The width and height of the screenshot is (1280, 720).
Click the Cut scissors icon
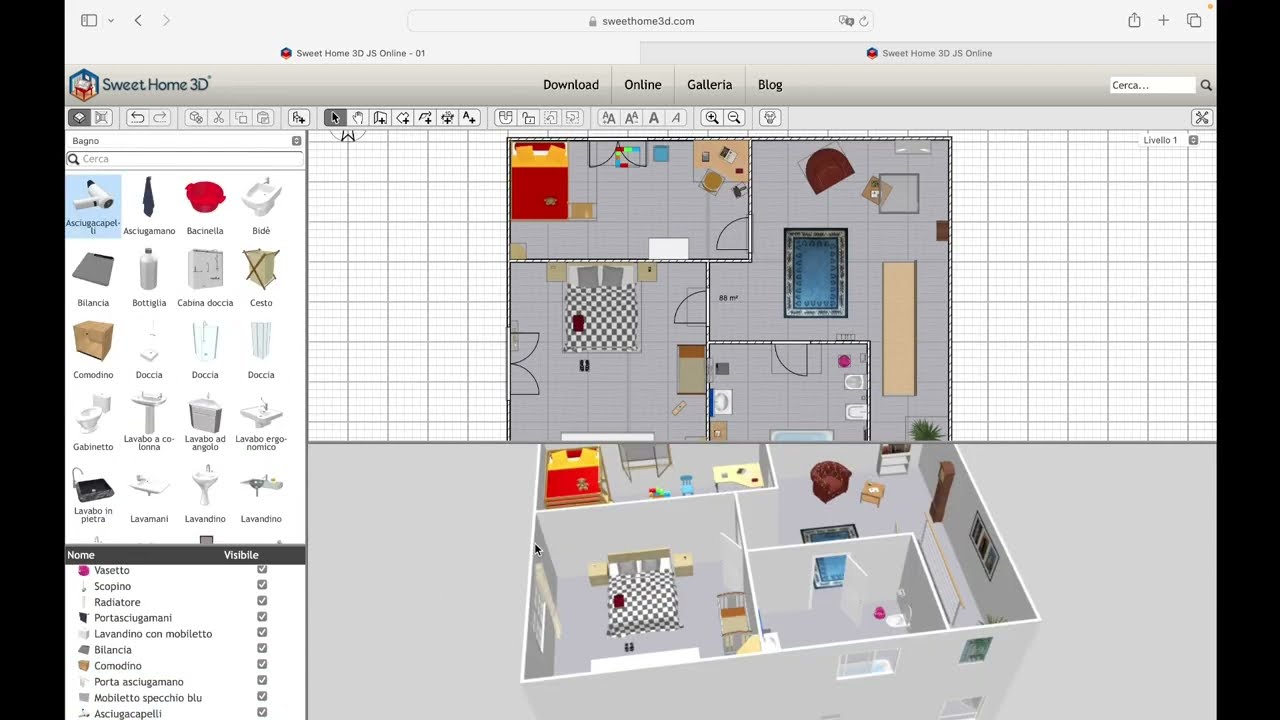pyautogui.click(x=218, y=118)
